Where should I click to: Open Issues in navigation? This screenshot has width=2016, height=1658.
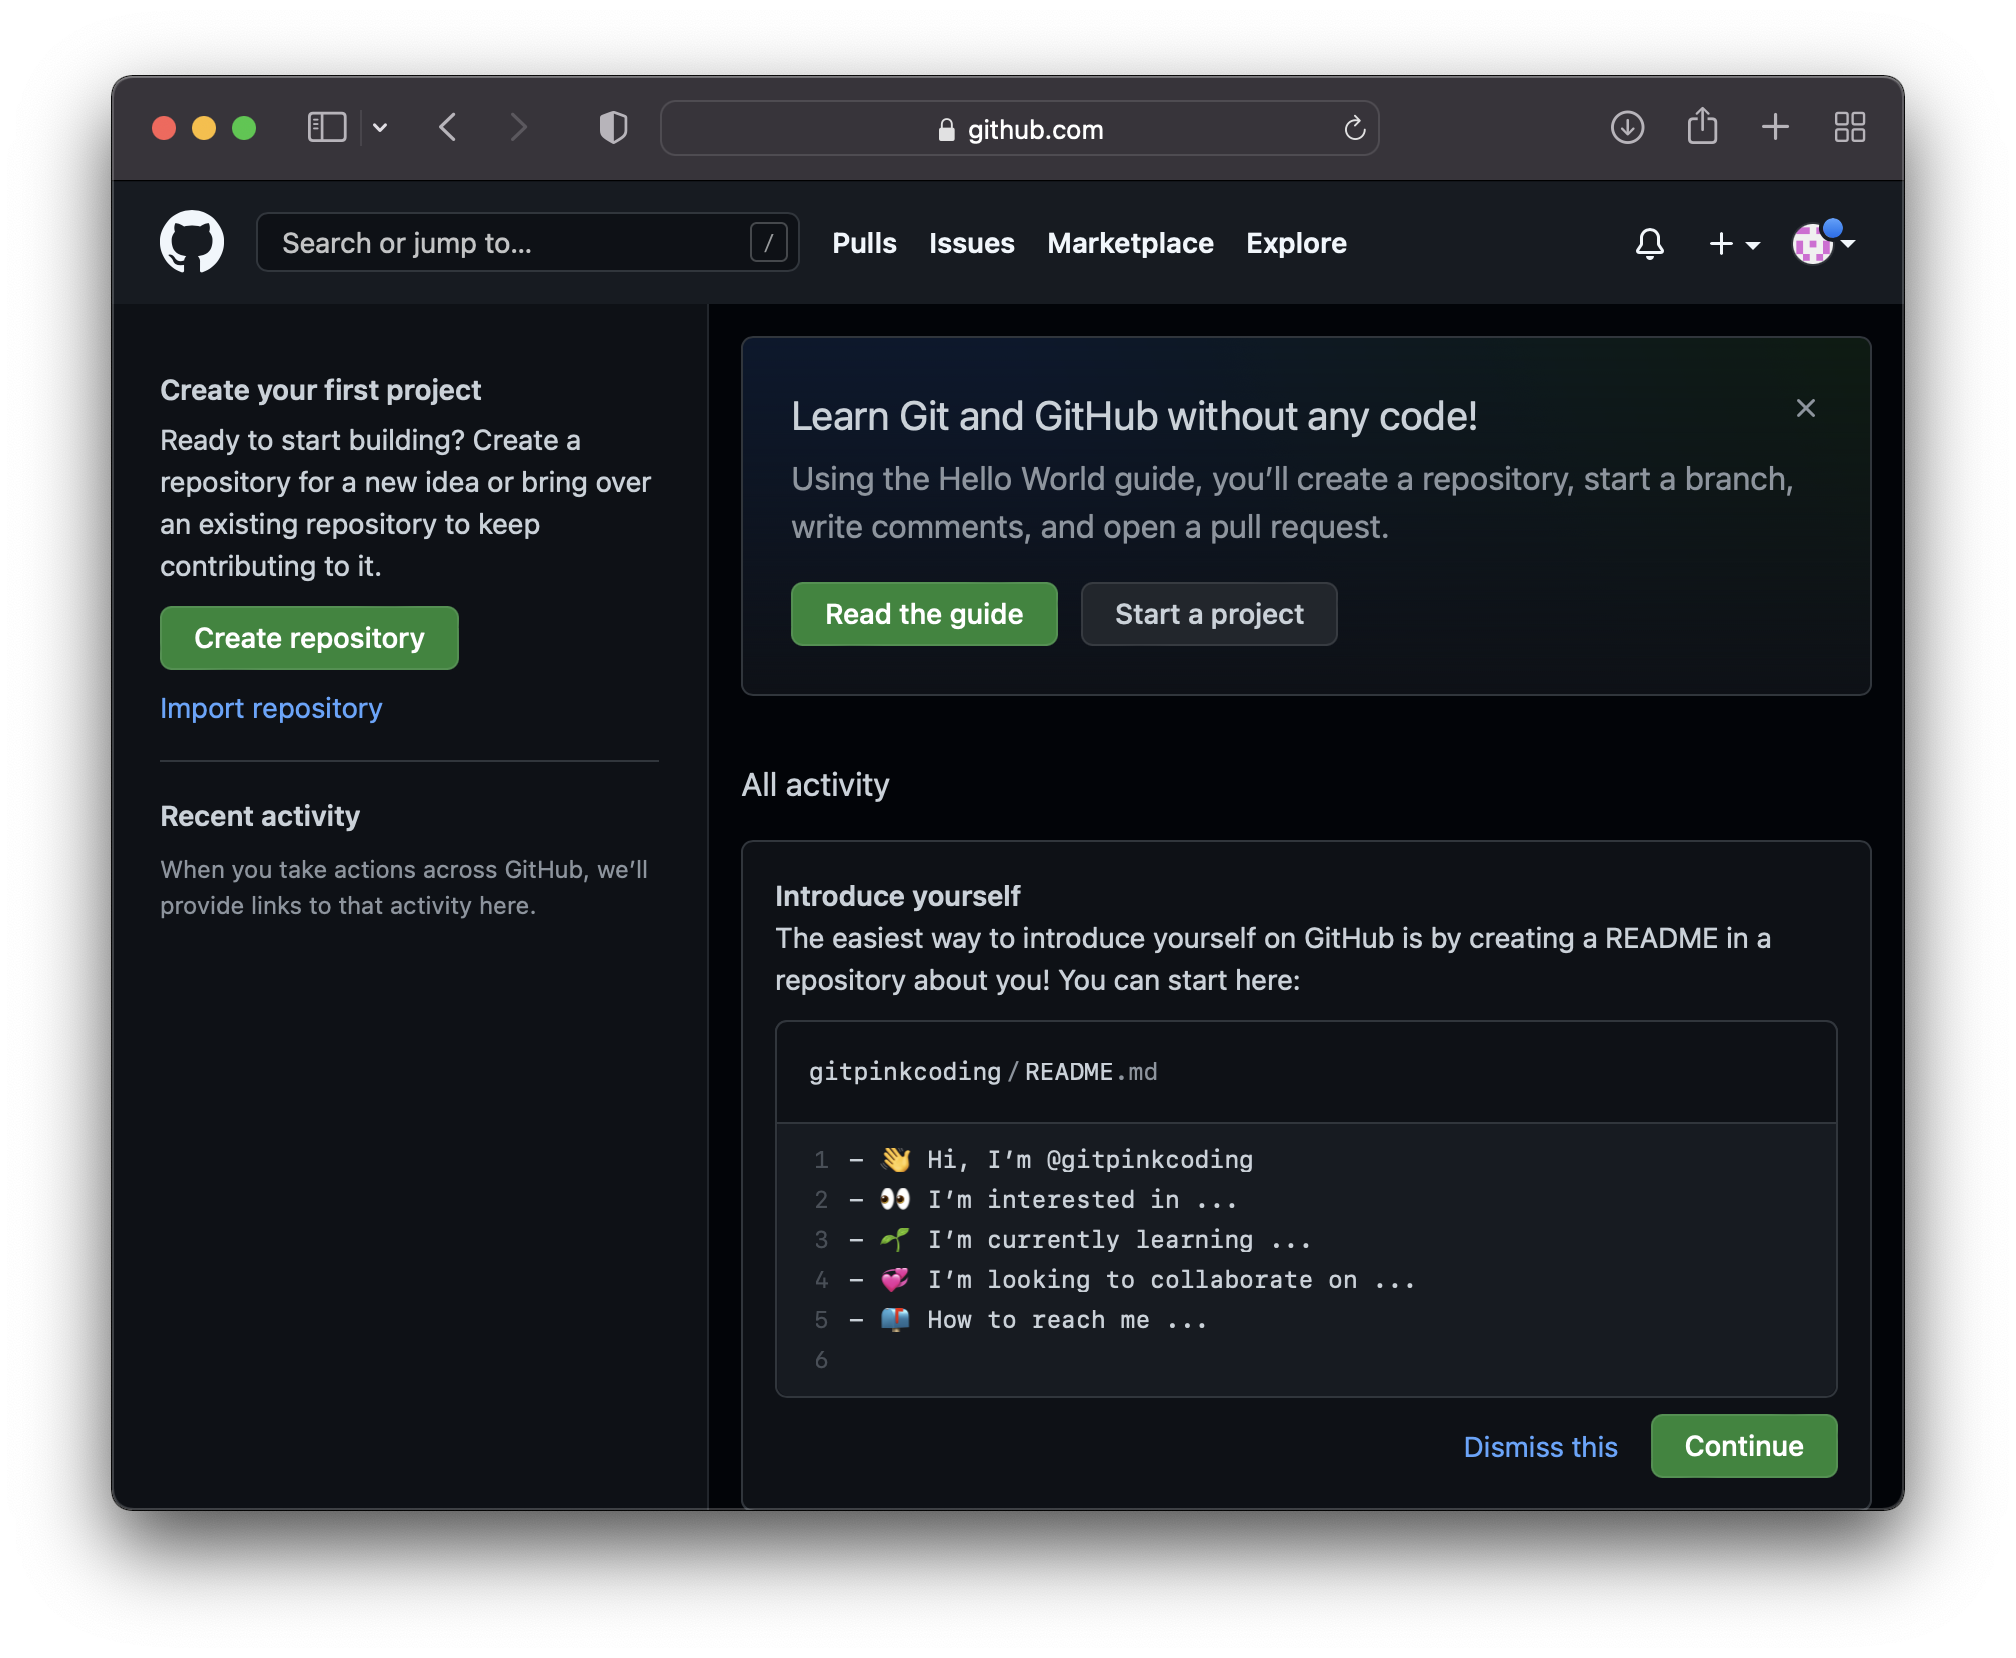click(x=971, y=243)
